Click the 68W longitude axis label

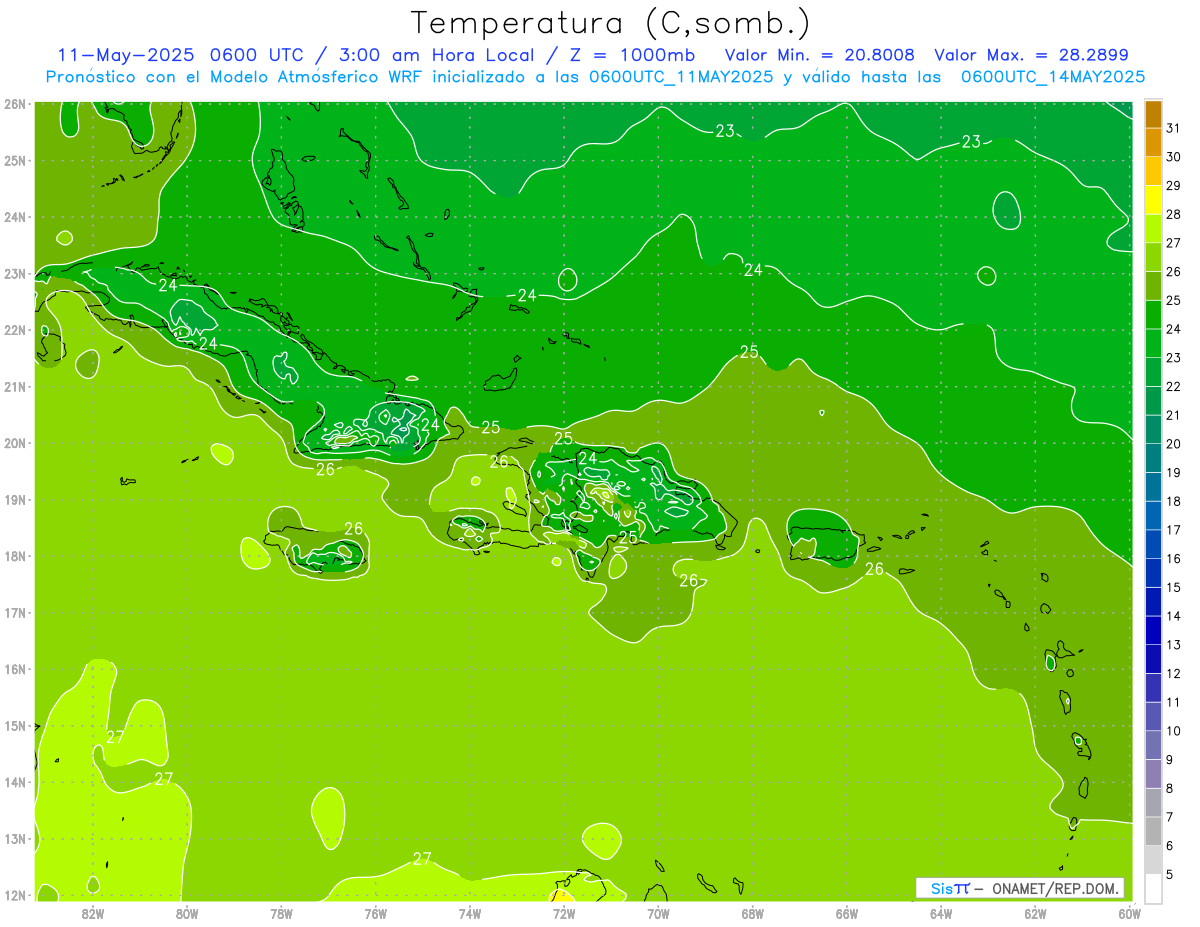[x=753, y=913]
